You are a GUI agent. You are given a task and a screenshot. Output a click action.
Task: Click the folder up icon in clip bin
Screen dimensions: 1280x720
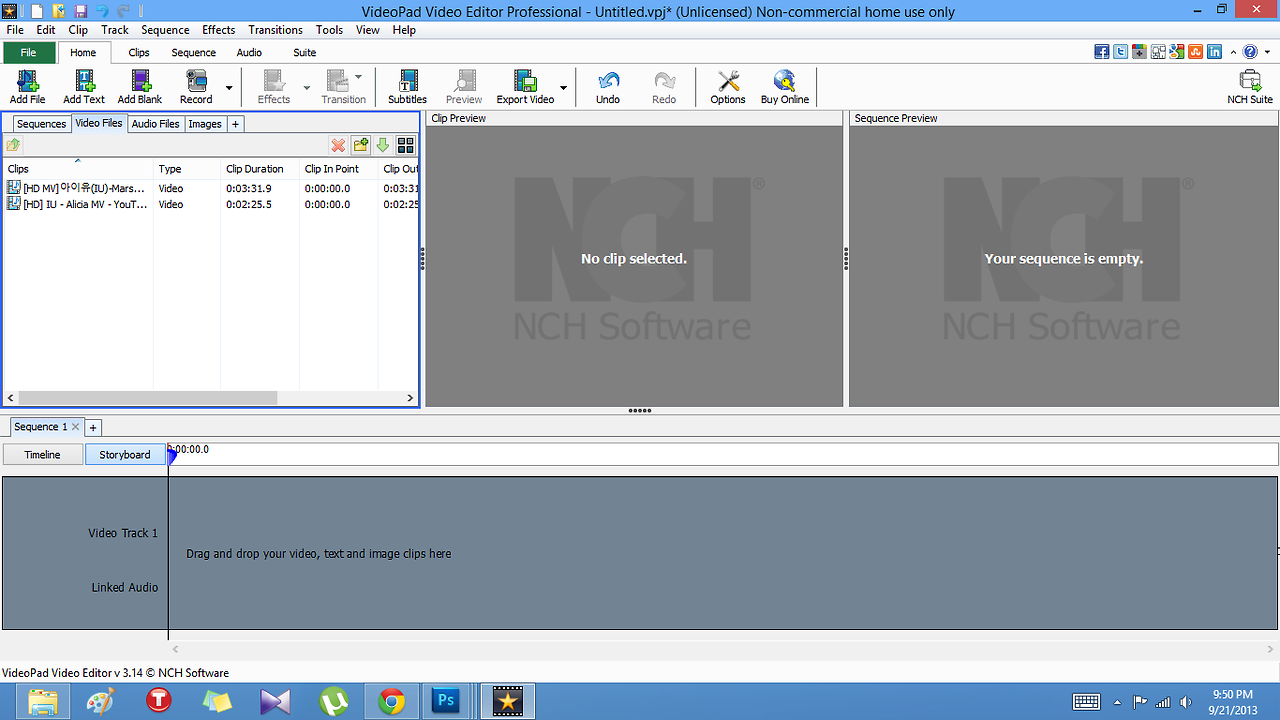click(x=13, y=145)
